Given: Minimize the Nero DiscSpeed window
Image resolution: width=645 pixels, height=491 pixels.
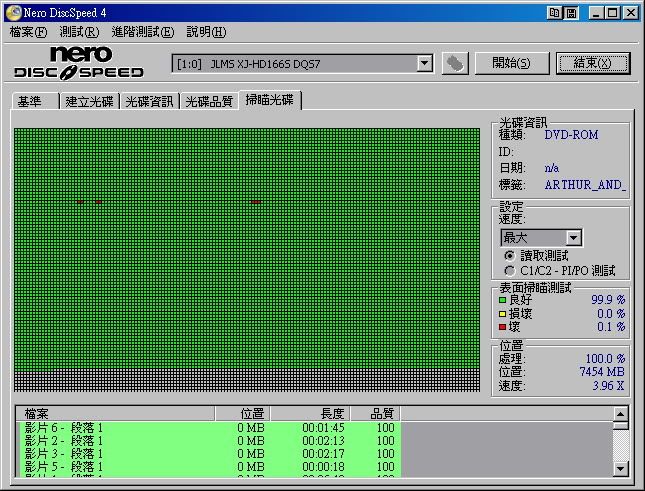Looking at the screenshot, I should pyautogui.click(x=595, y=13).
